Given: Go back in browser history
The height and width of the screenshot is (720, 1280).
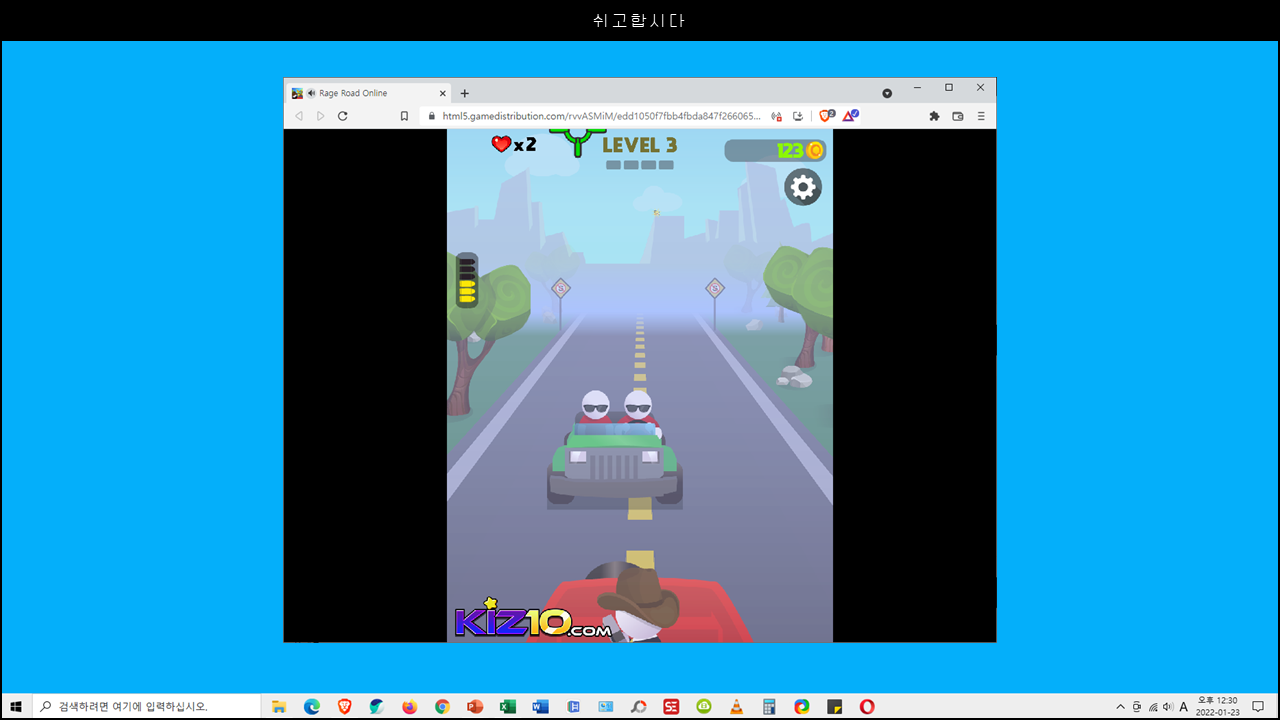Looking at the screenshot, I should [x=298, y=116].
